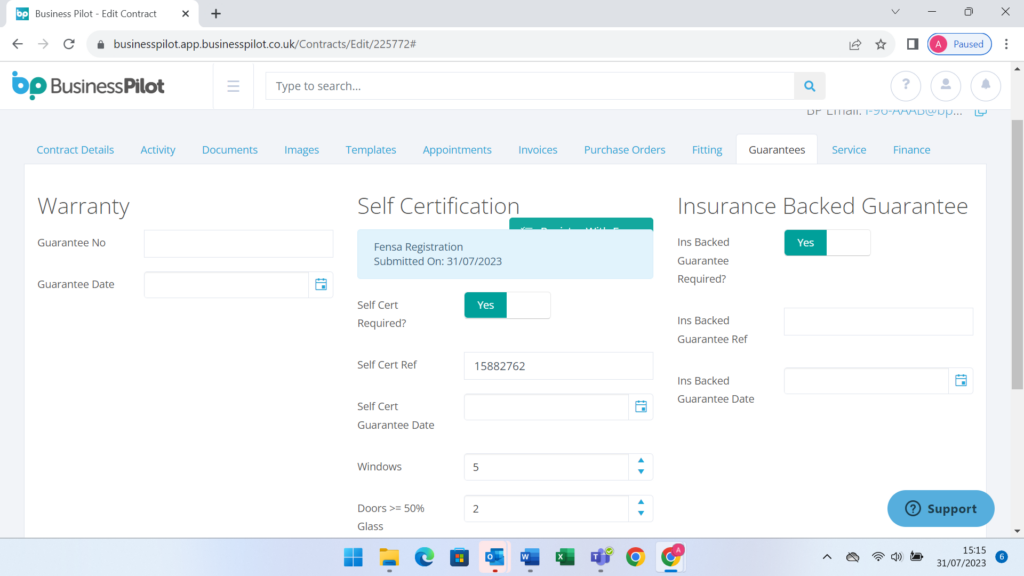Click the Guarantee No input field
Image resolution: width=1024 pixels, height=576 pixels.
click(238, 243)
